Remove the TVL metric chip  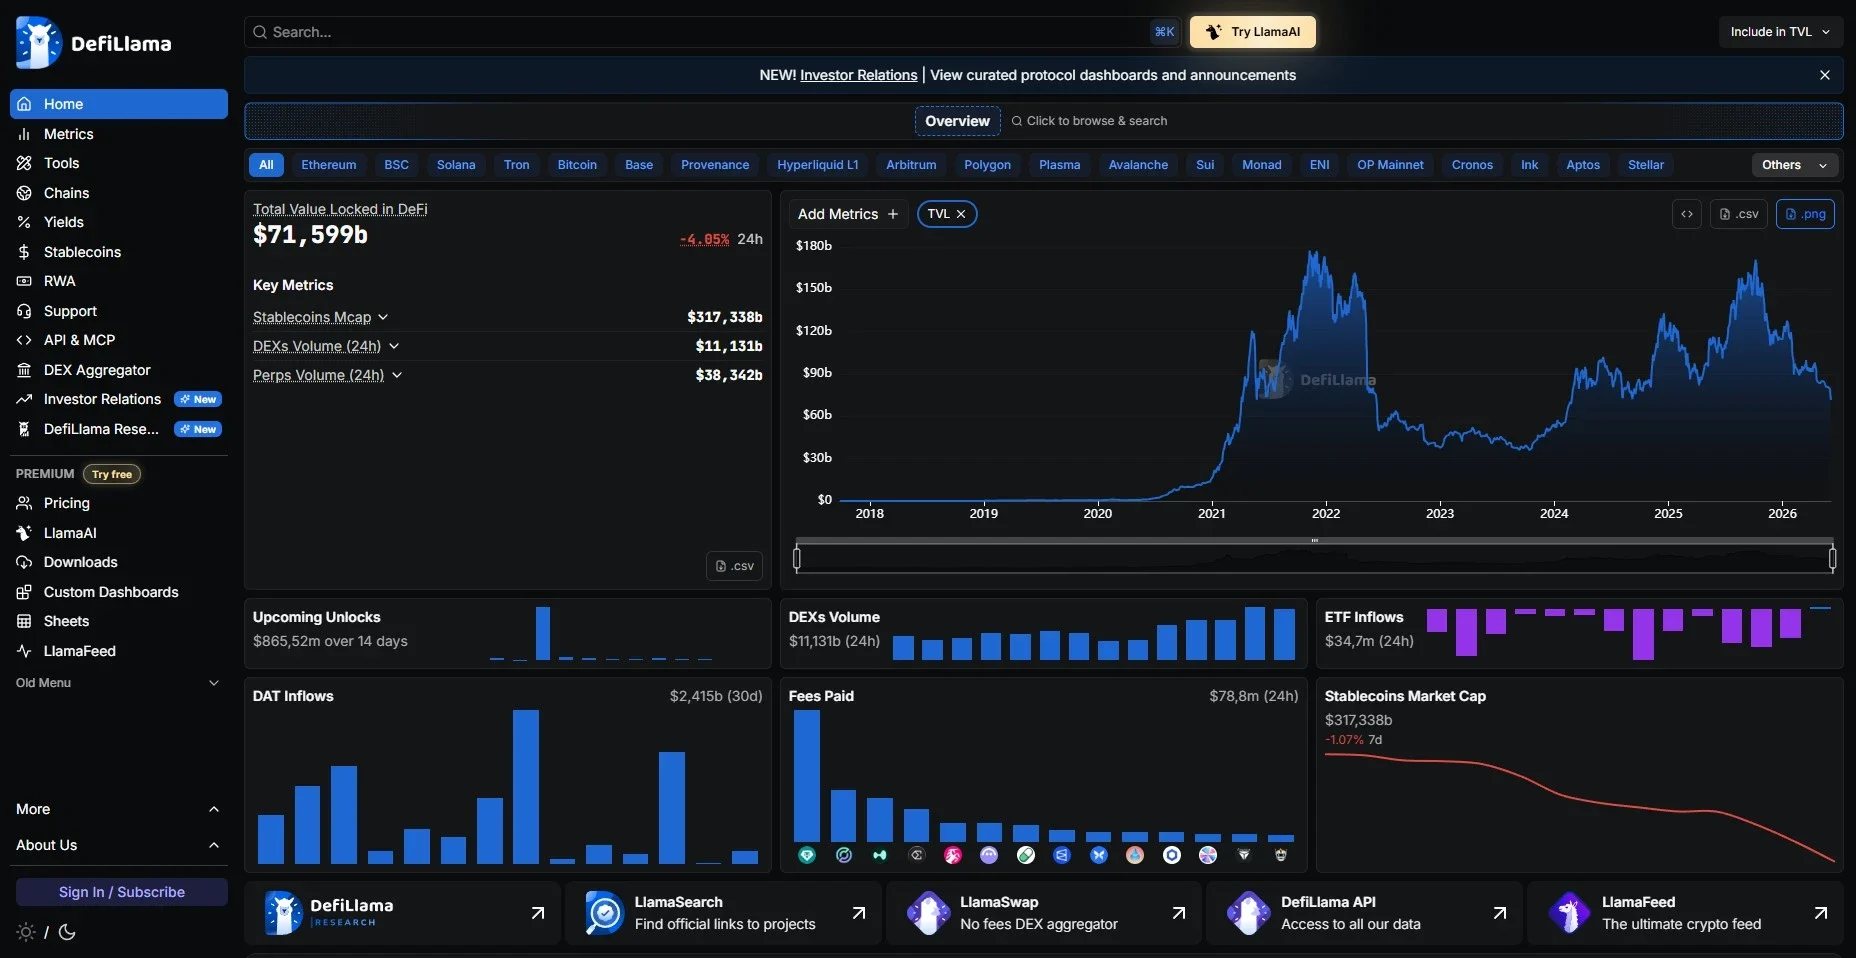[961, 214]
